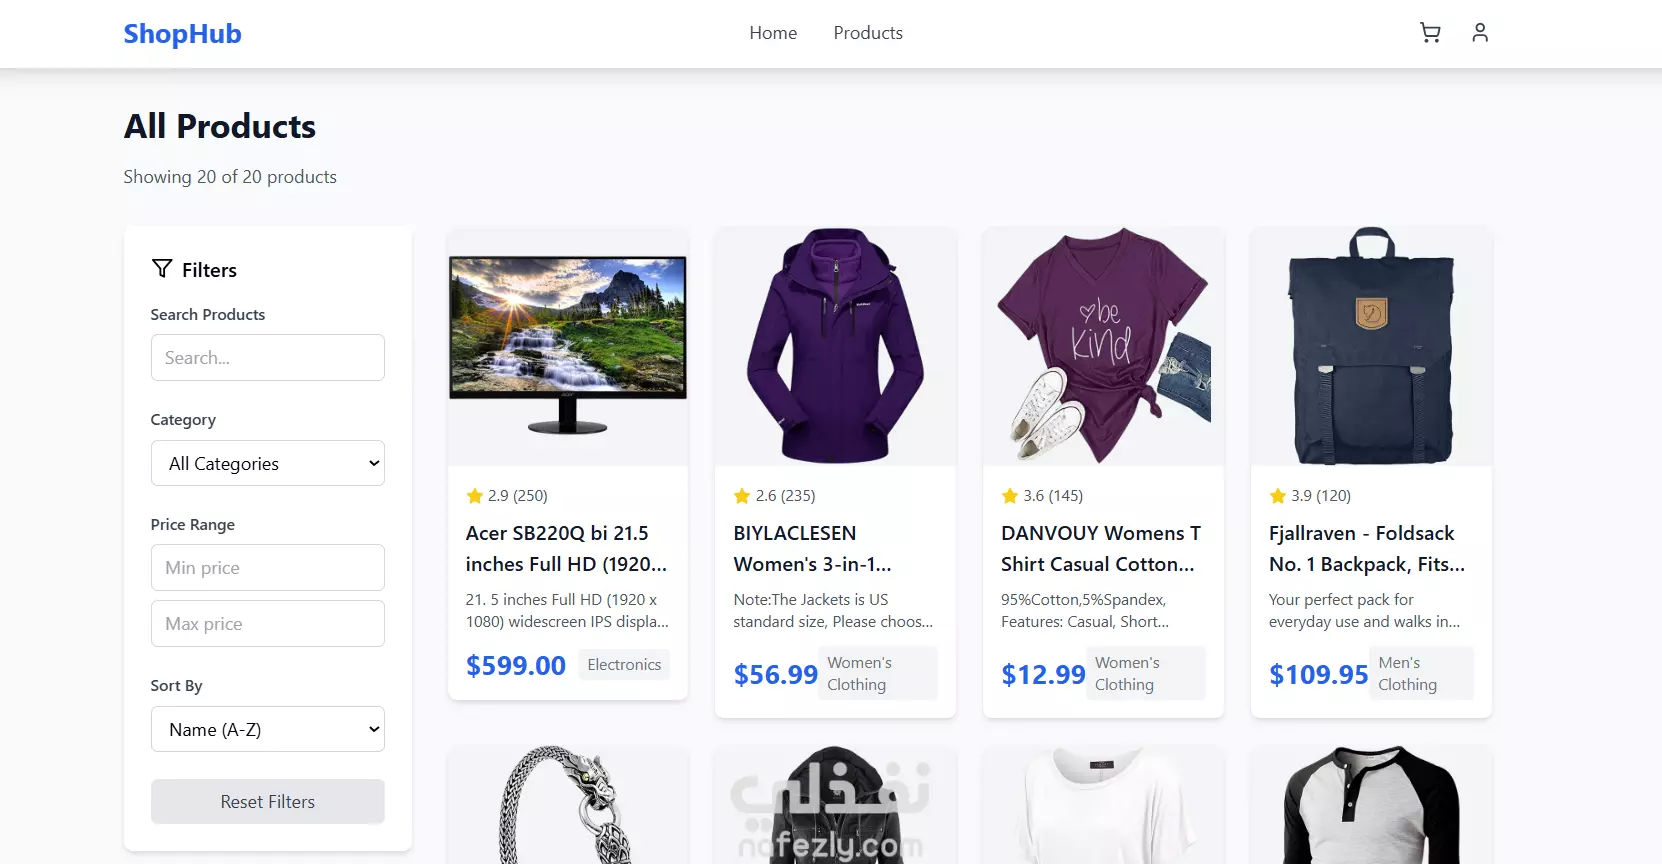The image size is (1662, 864).
Task: Open the shopping cart icon
Action: tap(1430, 33)
